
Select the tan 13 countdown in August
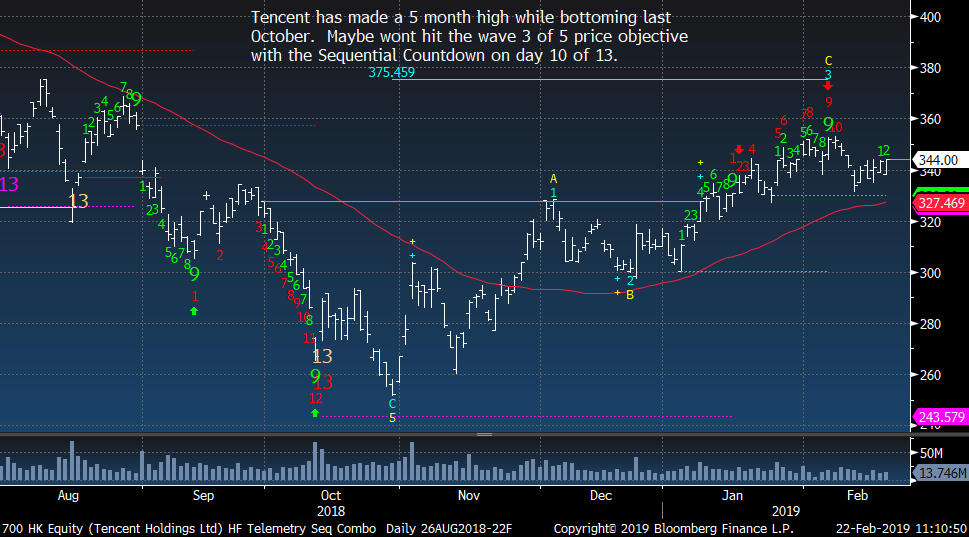click(78, 201)
